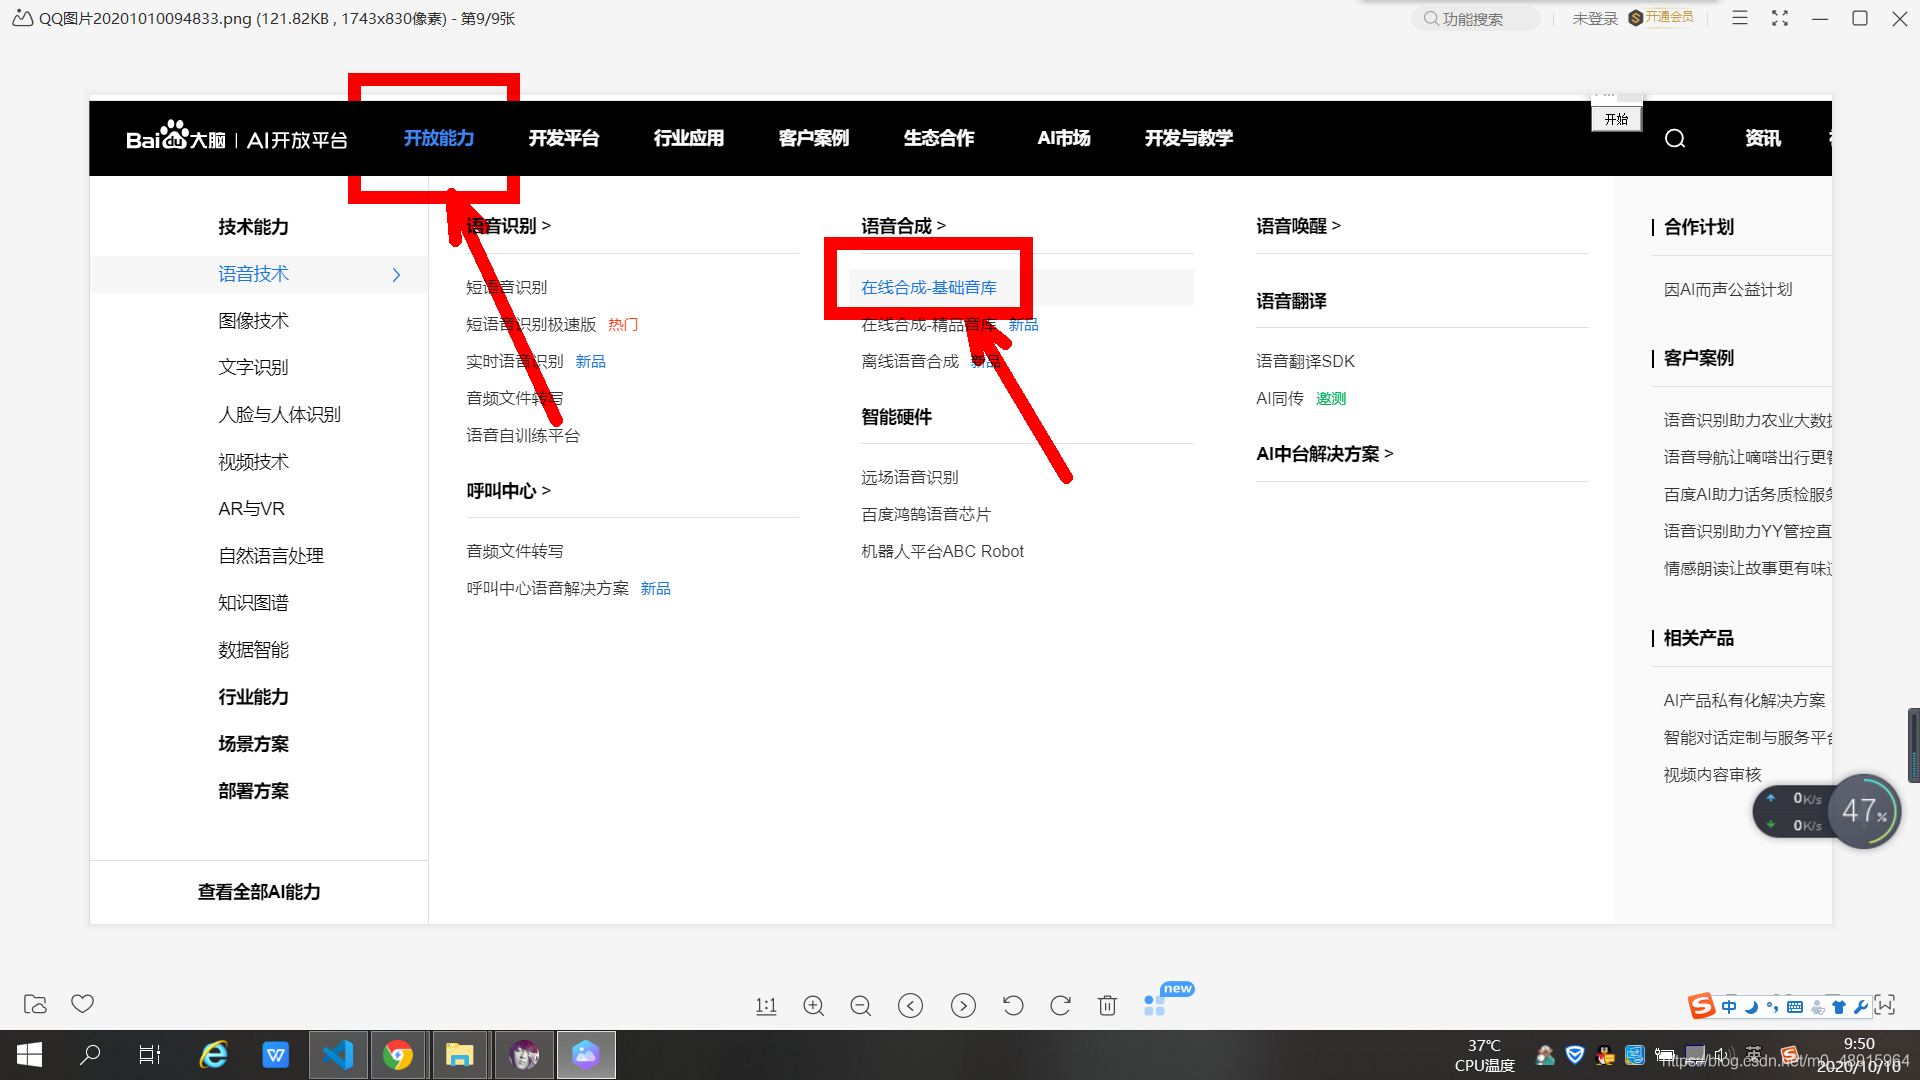Select 文字识别 in sidebar

pyautogui.click(x=253, y=368)
